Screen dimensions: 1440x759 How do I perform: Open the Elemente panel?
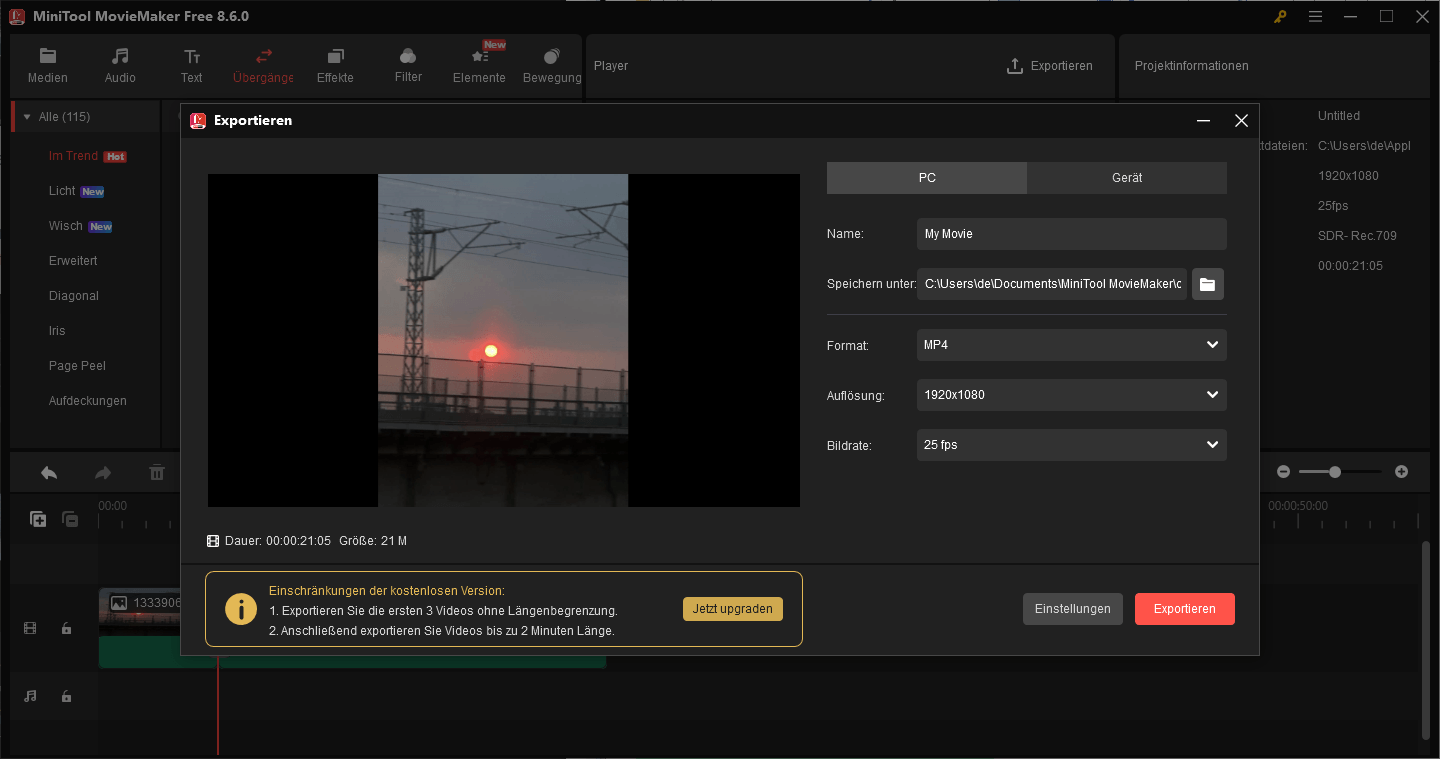478,65
